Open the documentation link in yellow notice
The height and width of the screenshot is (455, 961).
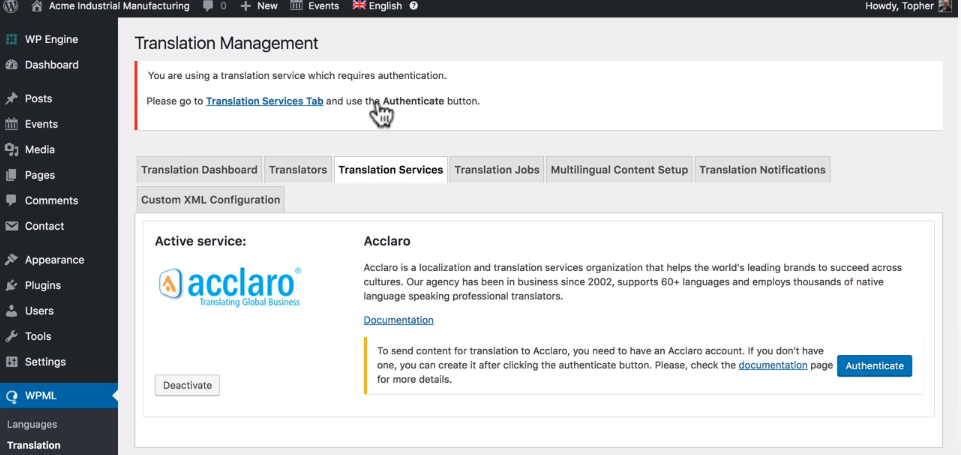point(773,365)
